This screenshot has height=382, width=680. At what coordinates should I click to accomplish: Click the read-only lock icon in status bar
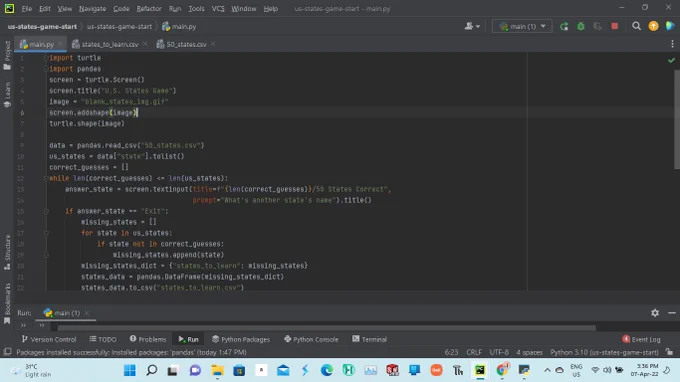click(x=670, y=352)
